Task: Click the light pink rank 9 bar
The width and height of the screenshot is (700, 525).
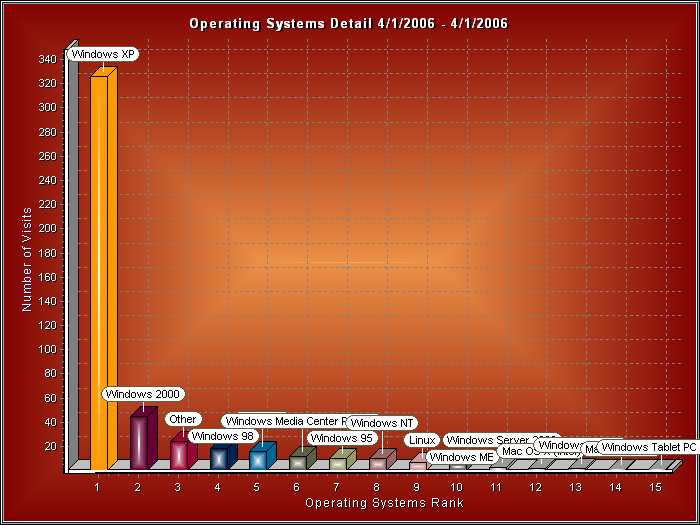Action: click(418, 466)
